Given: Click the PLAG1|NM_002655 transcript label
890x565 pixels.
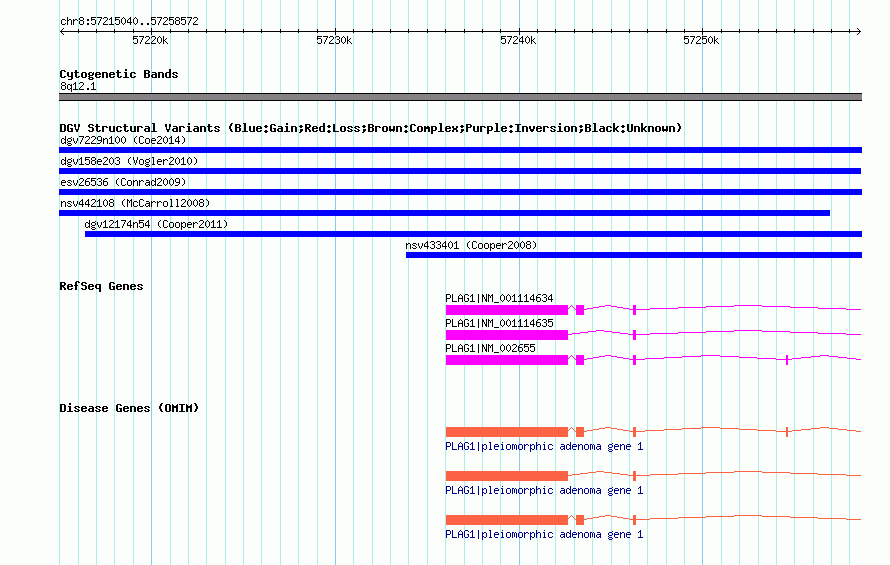Looking at the screenshot, I should (x=490, y=348).
